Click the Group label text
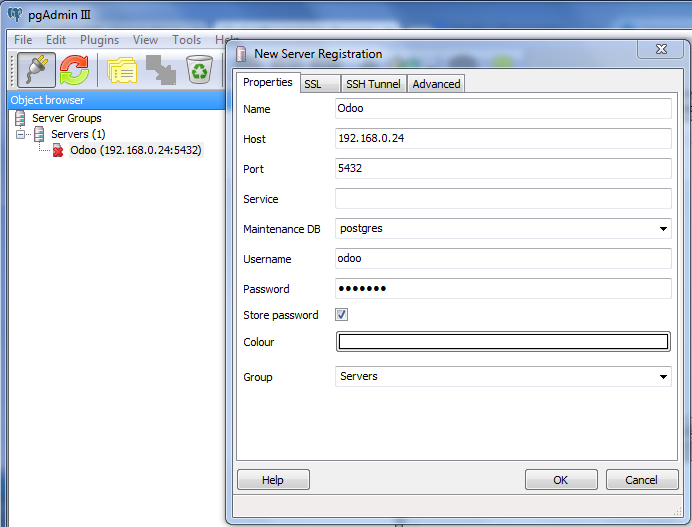Screen dimensions: 692x527 point(258,377)
